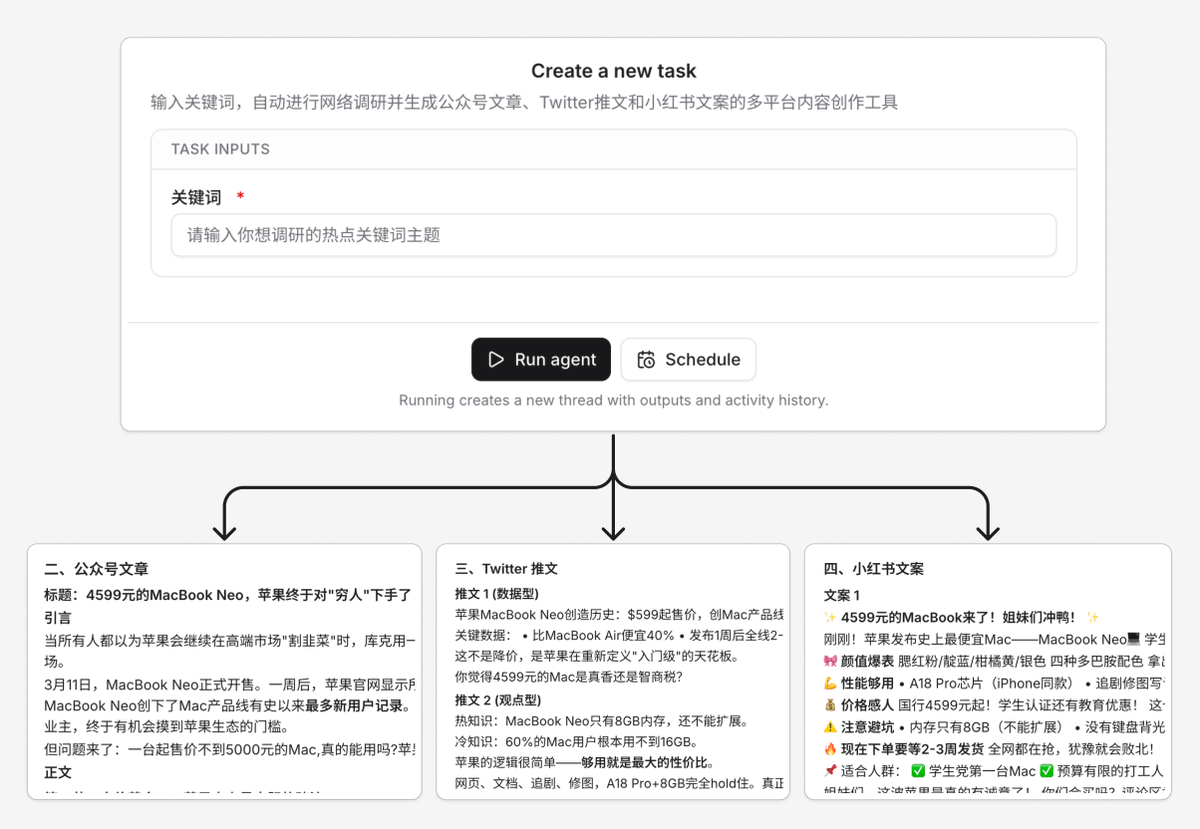The height and width of the screenshot is (829, 1200).
Task: Click the description starting with 输入关键词
Action: click(x=524, y=102)
